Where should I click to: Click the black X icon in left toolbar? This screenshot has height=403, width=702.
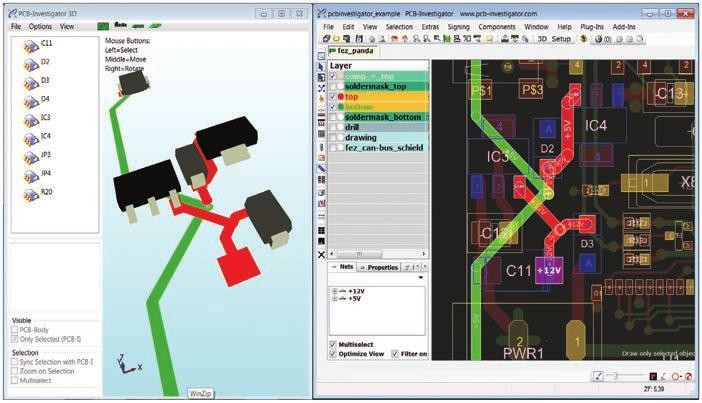click(x=321, y=255)
